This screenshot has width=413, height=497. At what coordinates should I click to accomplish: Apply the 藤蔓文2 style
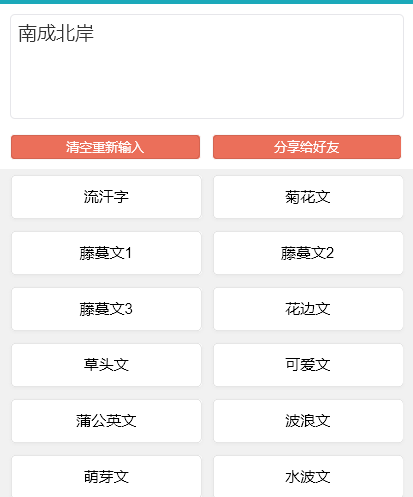308,253
